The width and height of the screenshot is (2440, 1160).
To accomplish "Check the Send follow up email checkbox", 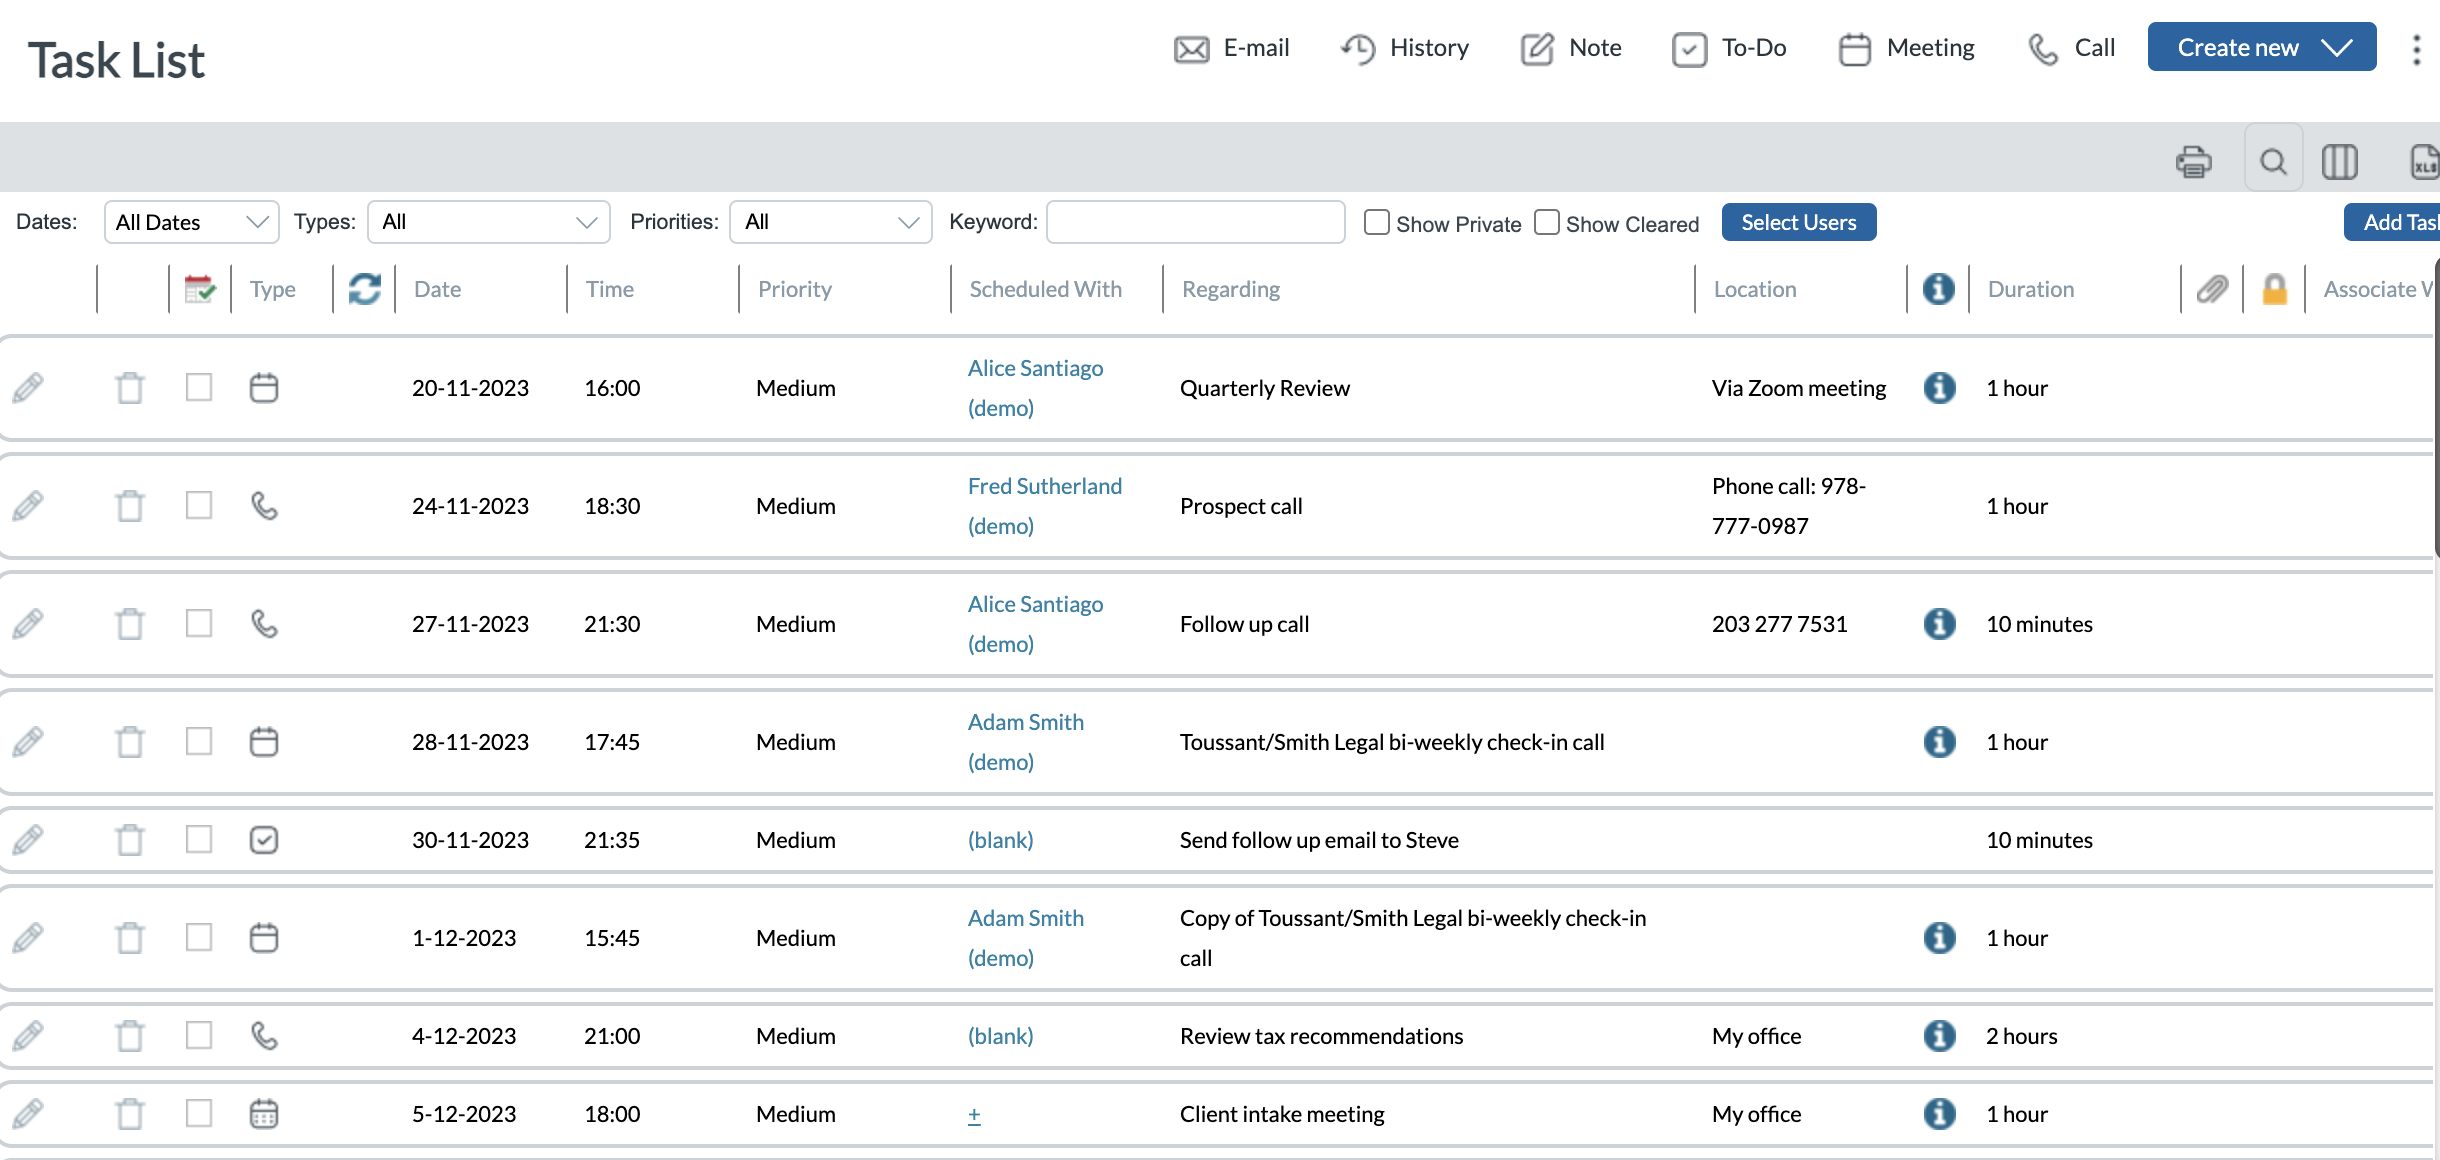I will click(199, 840).
